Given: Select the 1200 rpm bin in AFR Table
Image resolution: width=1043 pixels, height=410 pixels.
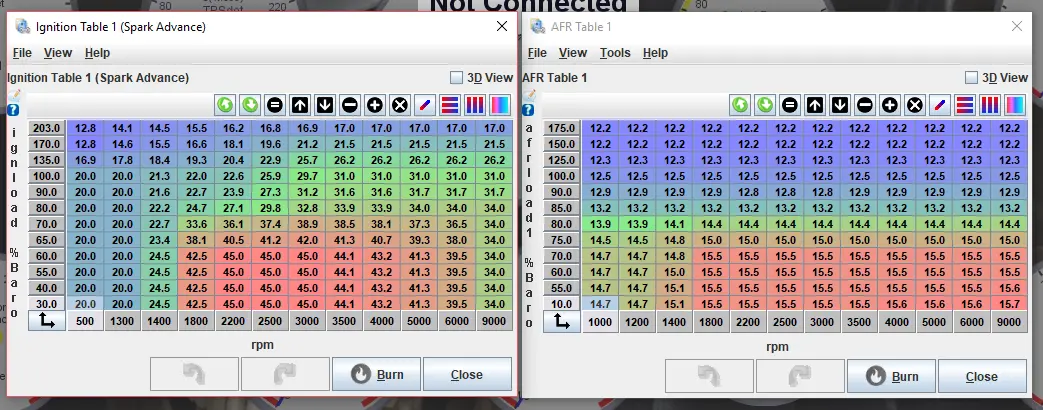Looking at the screenshot, I should coord(638,322).
